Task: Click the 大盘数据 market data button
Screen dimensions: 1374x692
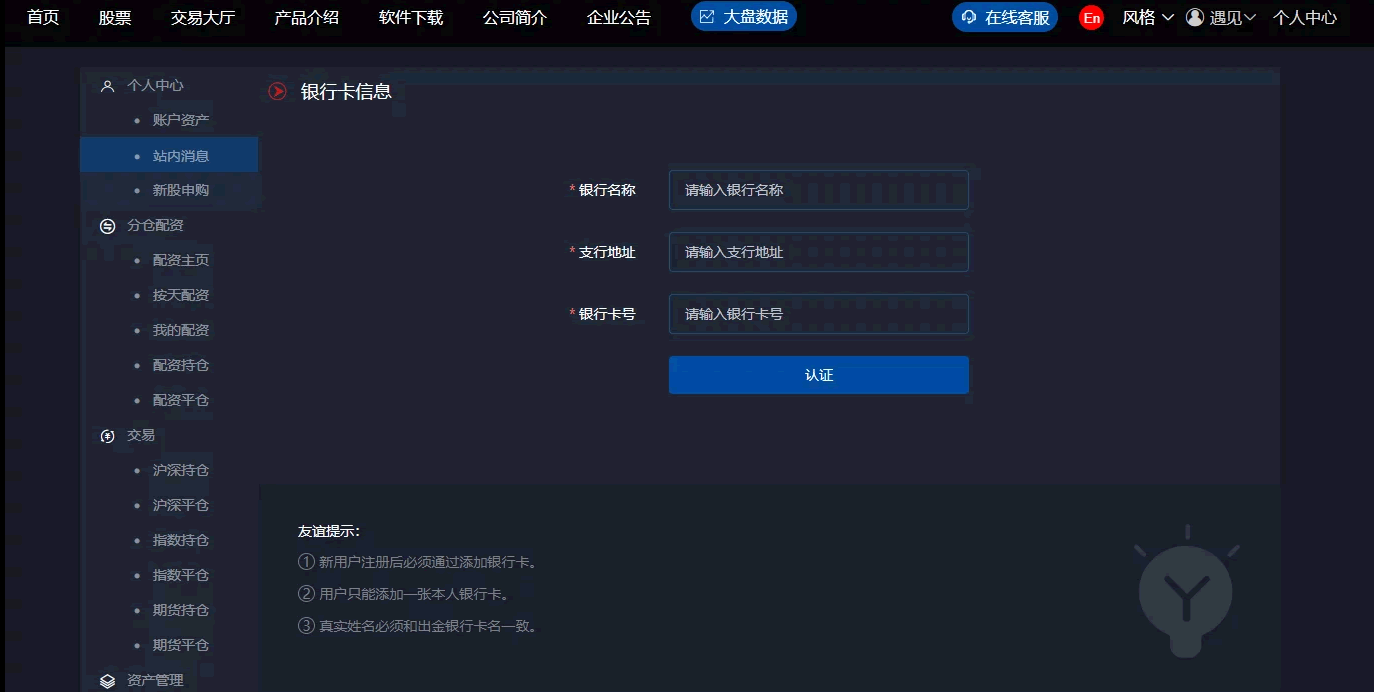Action: coord(744,17)
